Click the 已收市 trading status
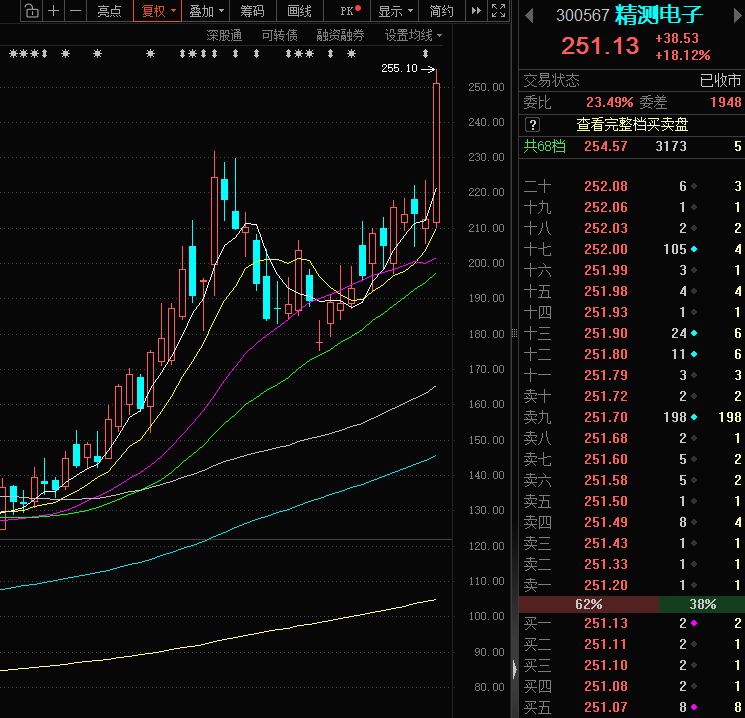 [x=720, y=80]
